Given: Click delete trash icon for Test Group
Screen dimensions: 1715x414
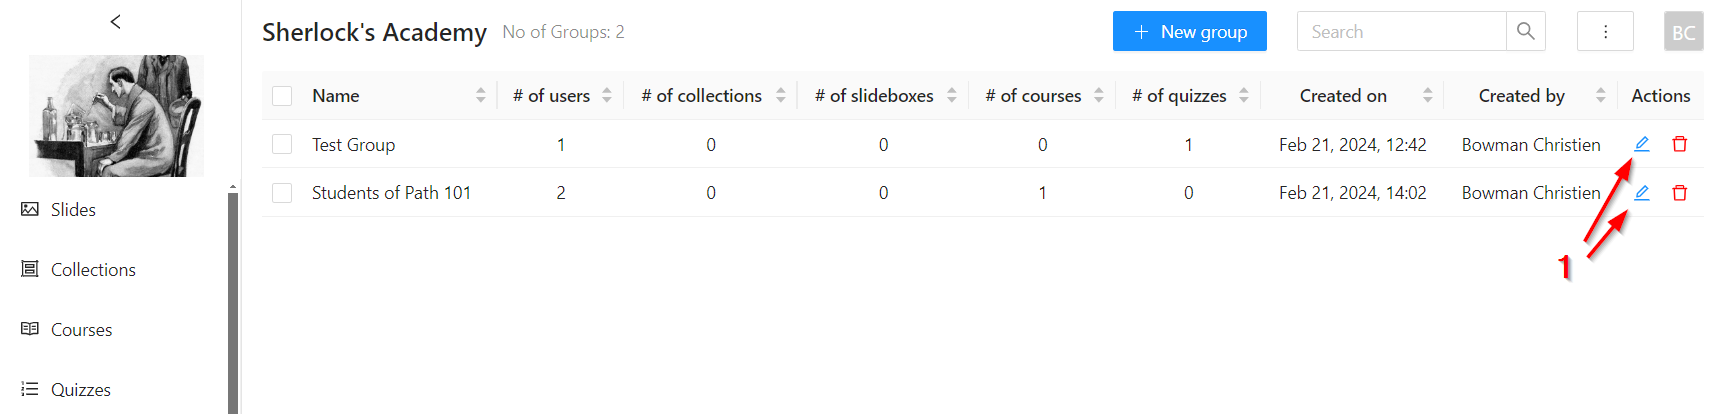Looking at the screenshot, I should pos(1680,144).
